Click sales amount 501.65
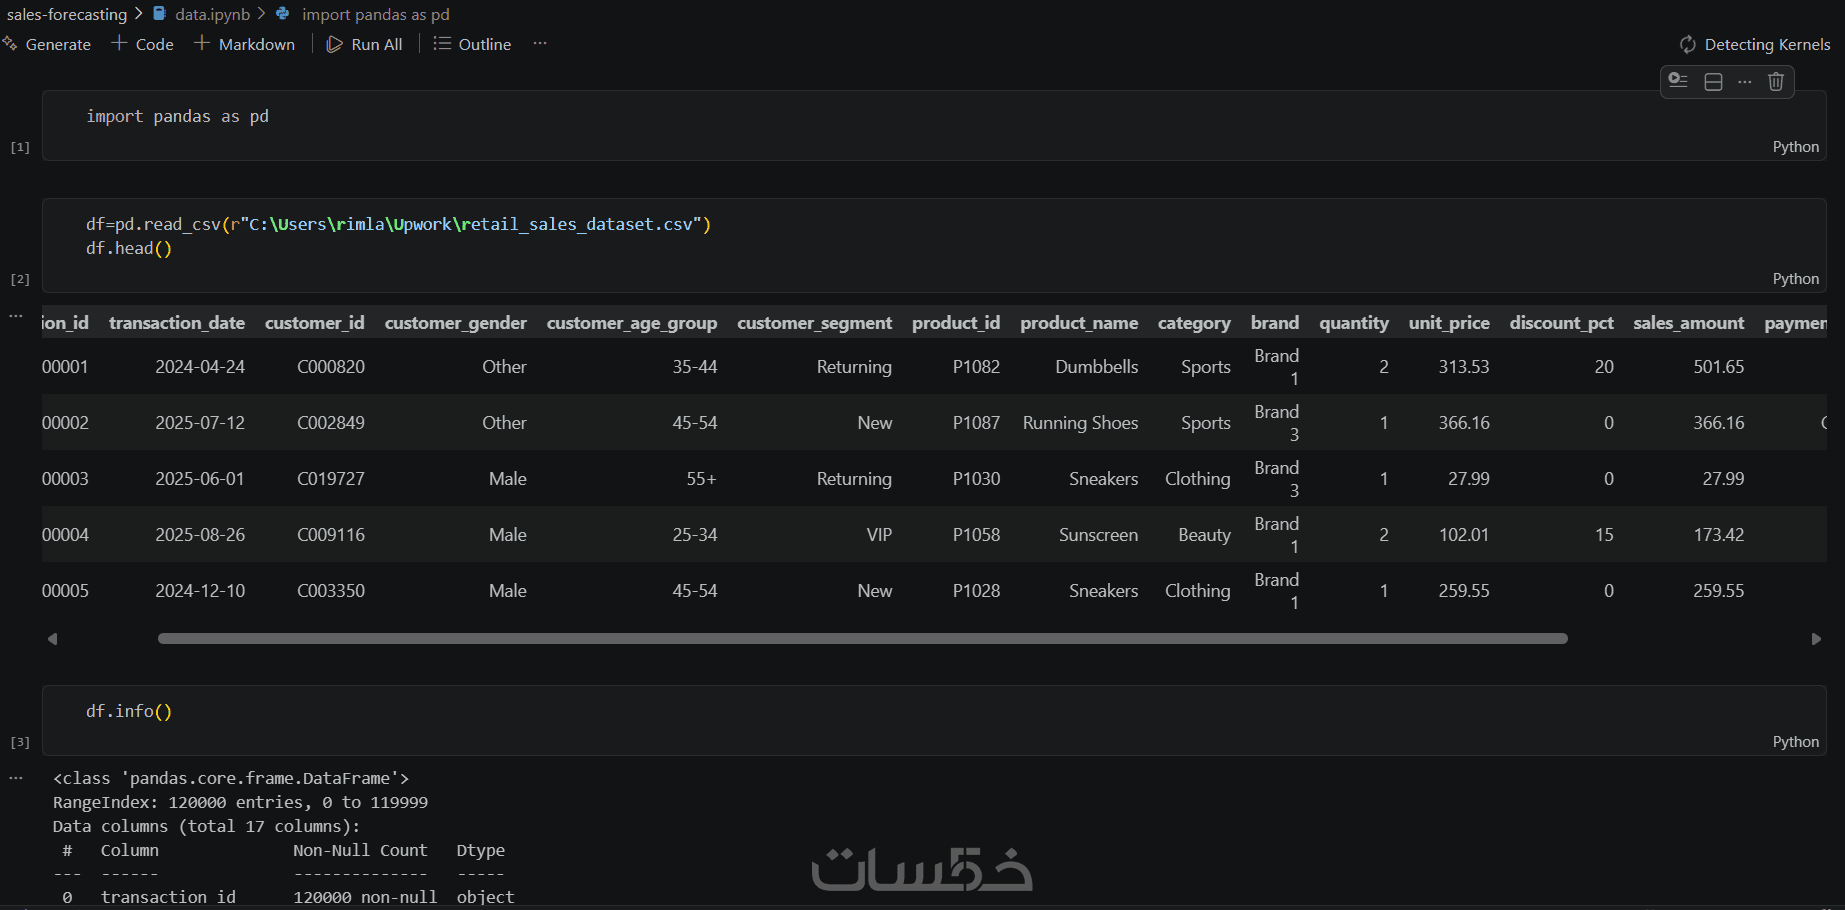This screenshot has height=910, width=1845. click(1719, 367)
